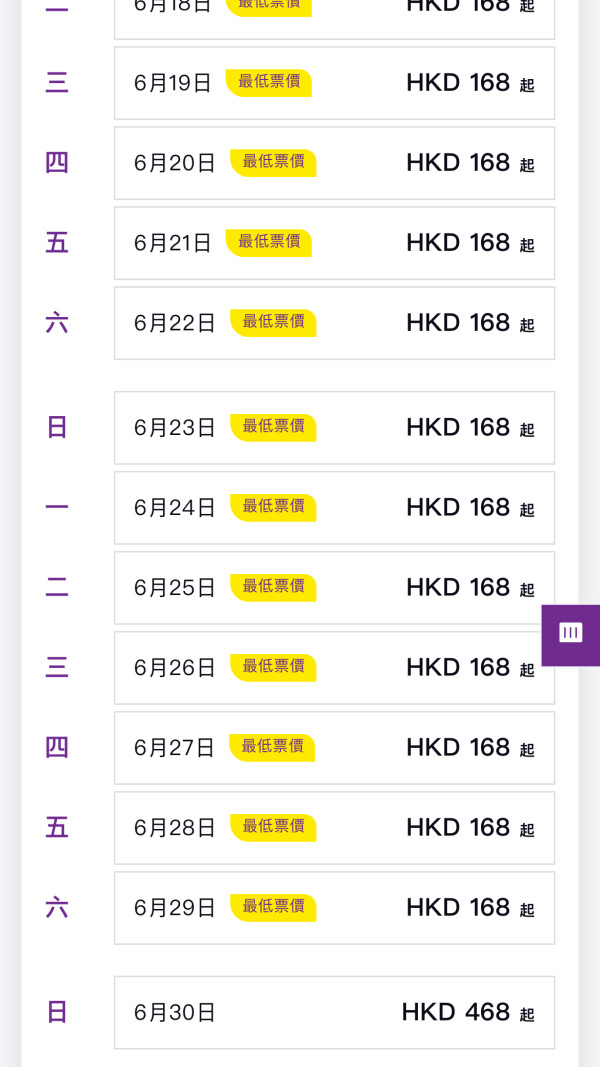Choose the 6月28日 Friday fare
This screenshot has width=600, height=1067.
[x=334, y=828]
